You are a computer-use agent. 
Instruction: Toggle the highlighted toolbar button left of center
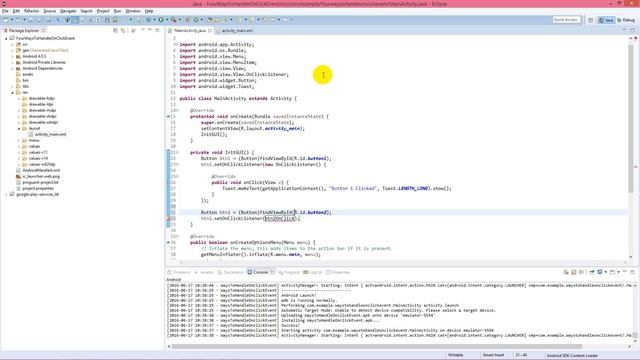tap(75, 20)
